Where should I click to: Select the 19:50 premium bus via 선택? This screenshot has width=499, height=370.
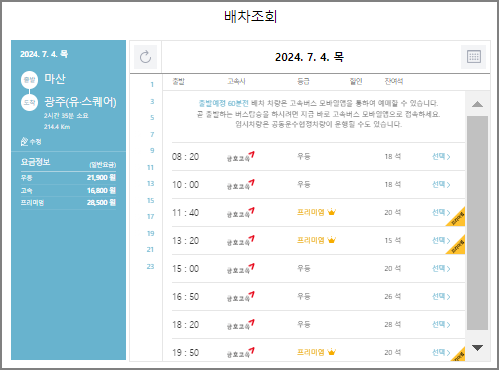[441, 352]
